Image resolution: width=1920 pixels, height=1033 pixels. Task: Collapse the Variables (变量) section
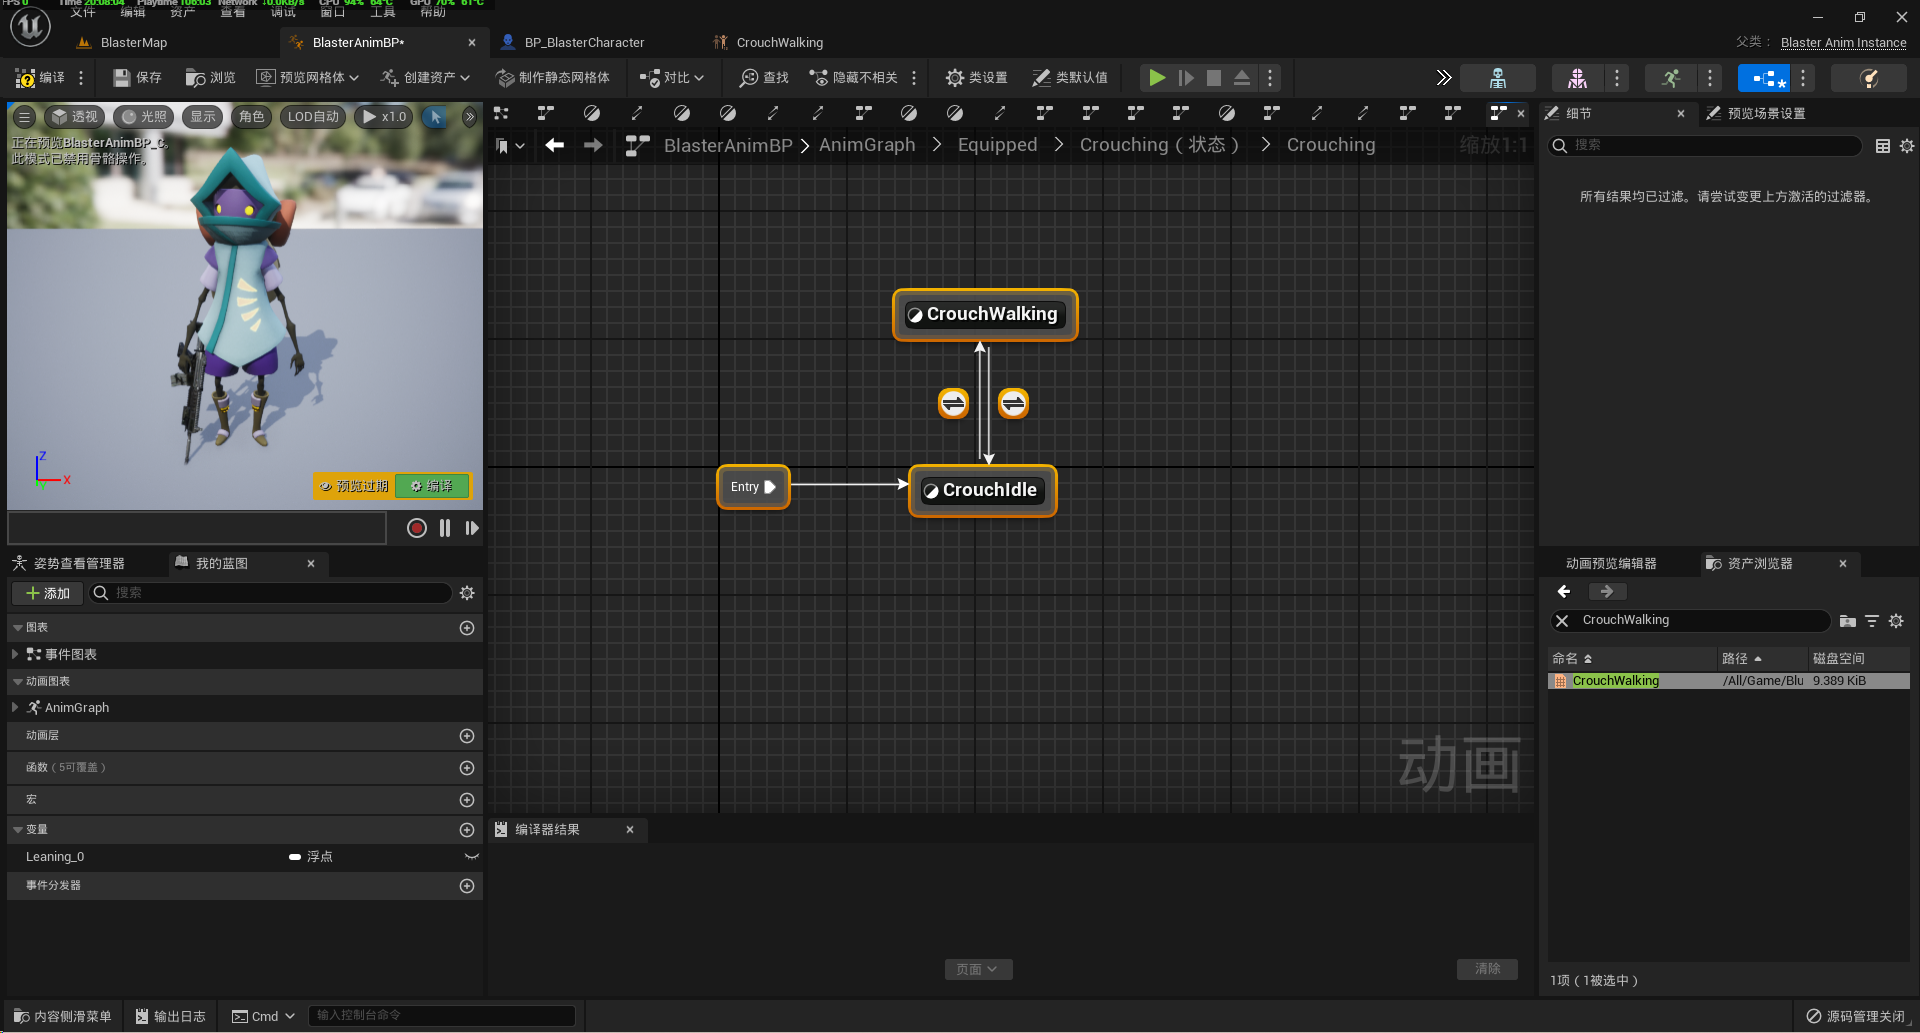click(x=18, y=830)
